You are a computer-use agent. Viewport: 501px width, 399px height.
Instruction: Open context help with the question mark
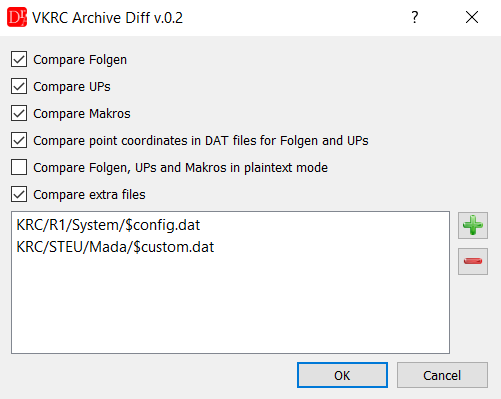click(415, 17)
